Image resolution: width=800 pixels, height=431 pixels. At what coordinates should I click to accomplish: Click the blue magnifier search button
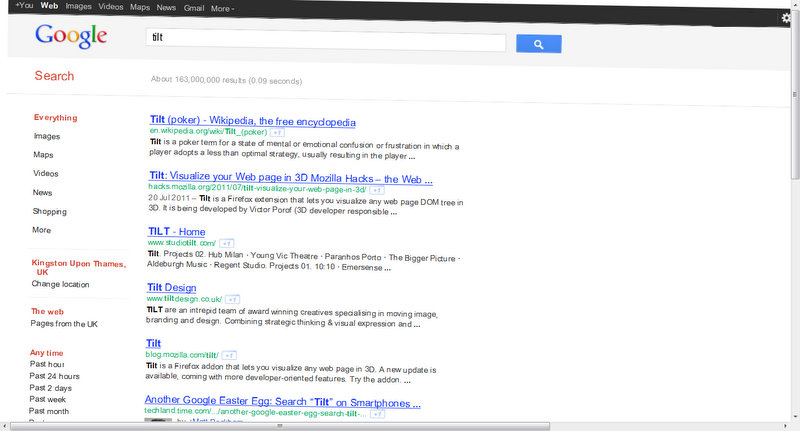pos(538,44)
